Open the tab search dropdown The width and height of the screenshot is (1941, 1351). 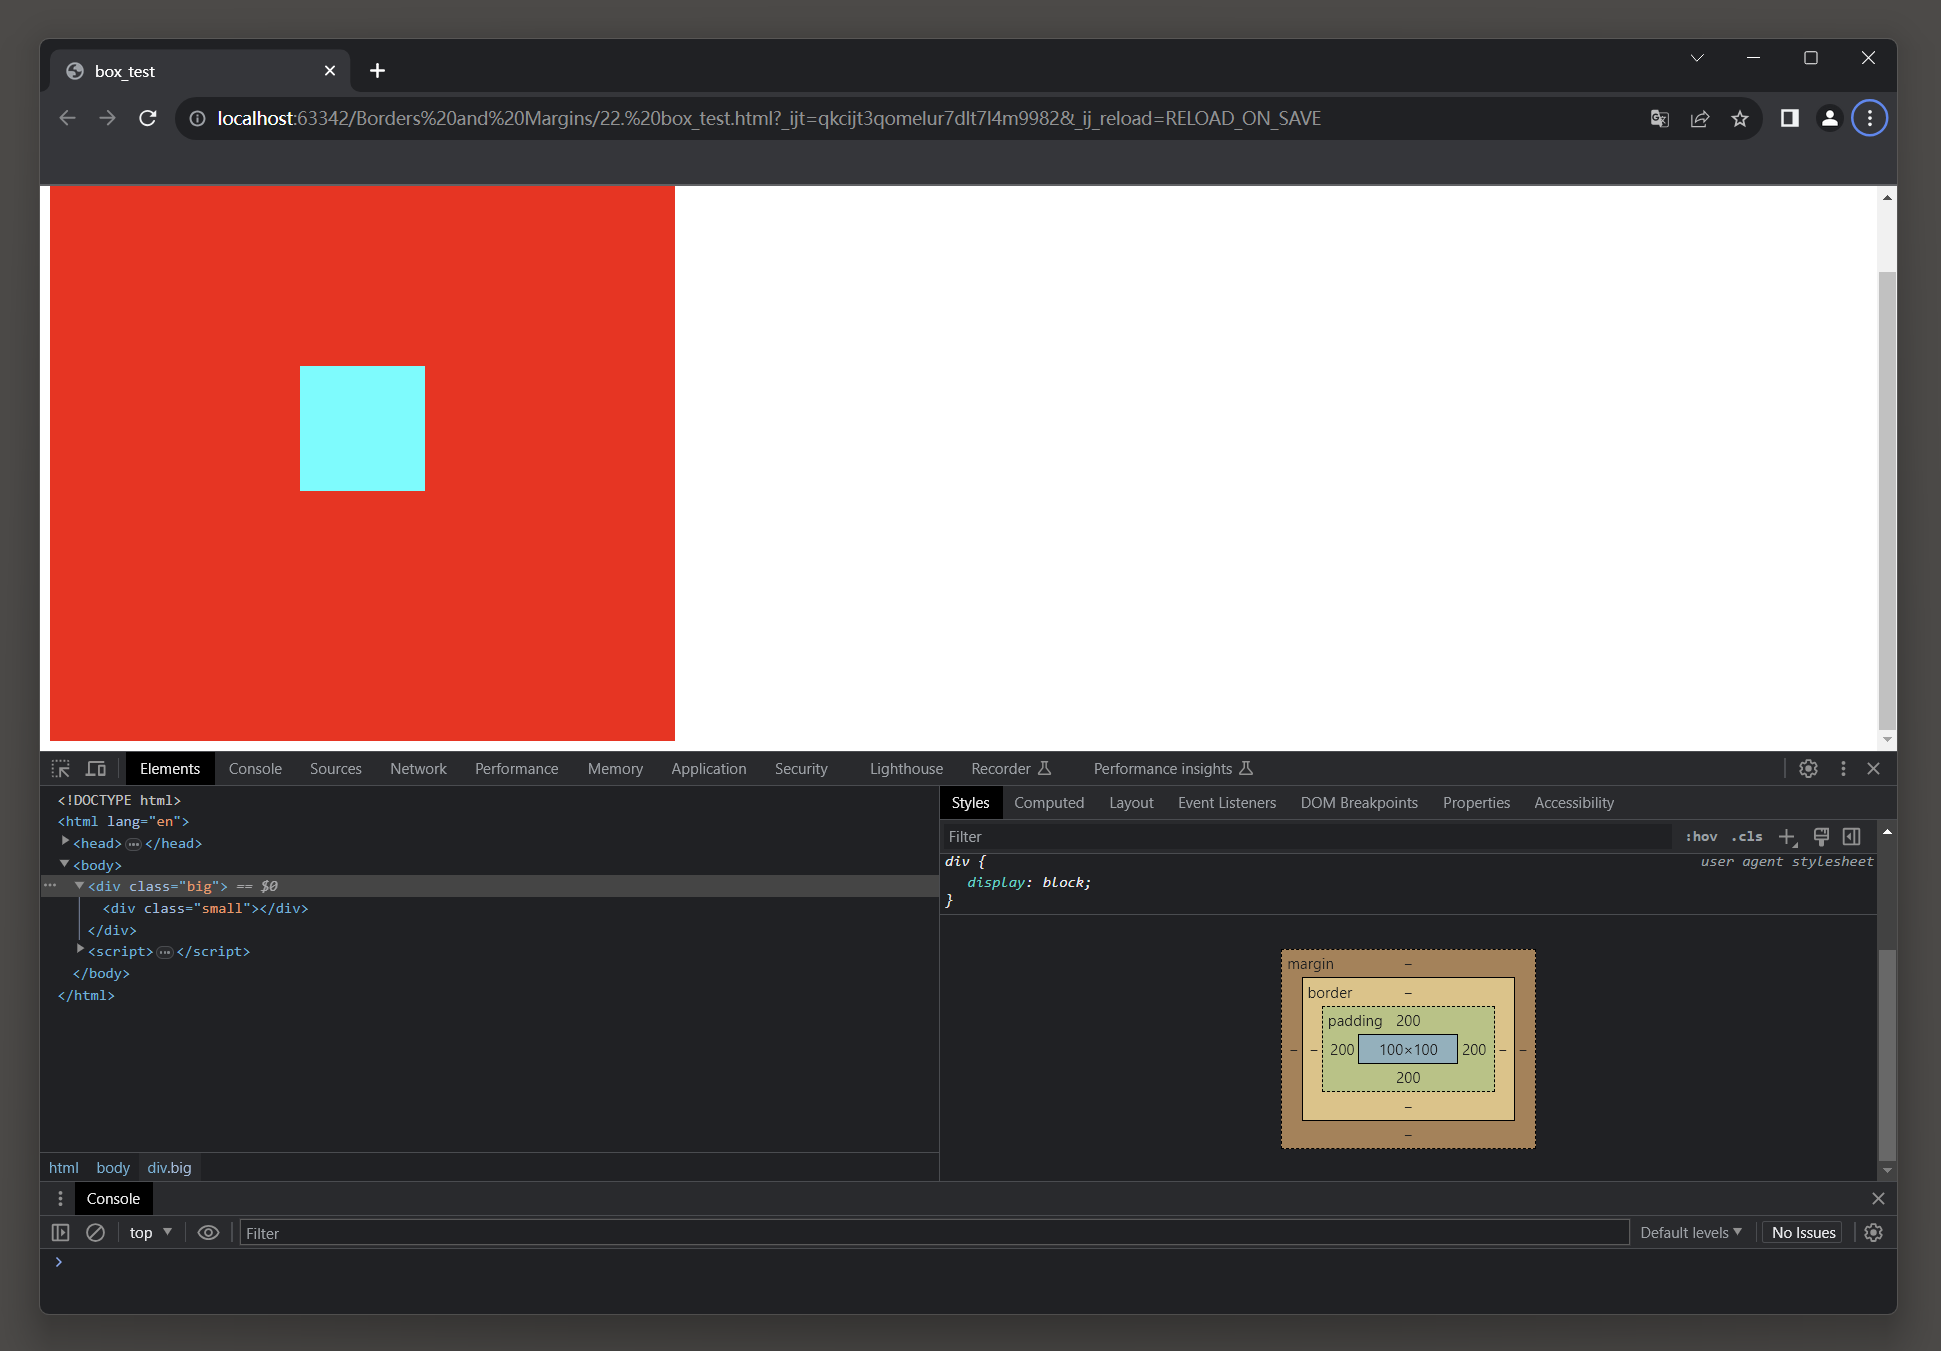(1697, 58)
